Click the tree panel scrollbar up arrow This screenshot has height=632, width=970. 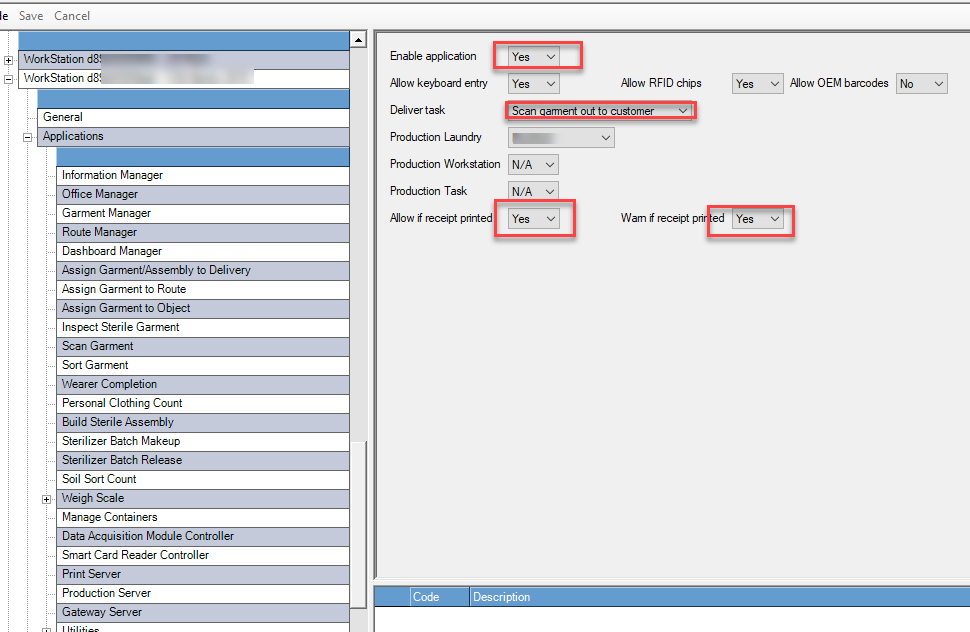click(358, 39)
